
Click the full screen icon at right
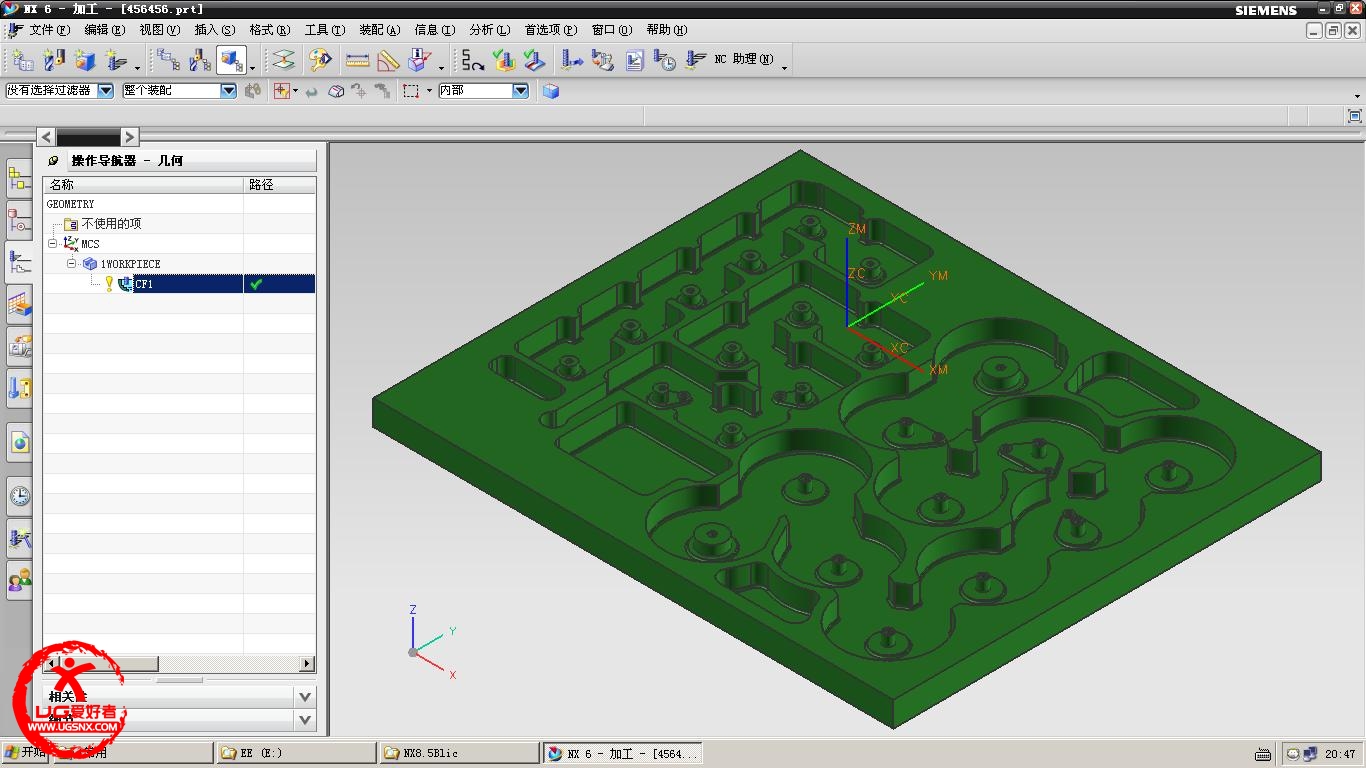(x=1355, y=116)
